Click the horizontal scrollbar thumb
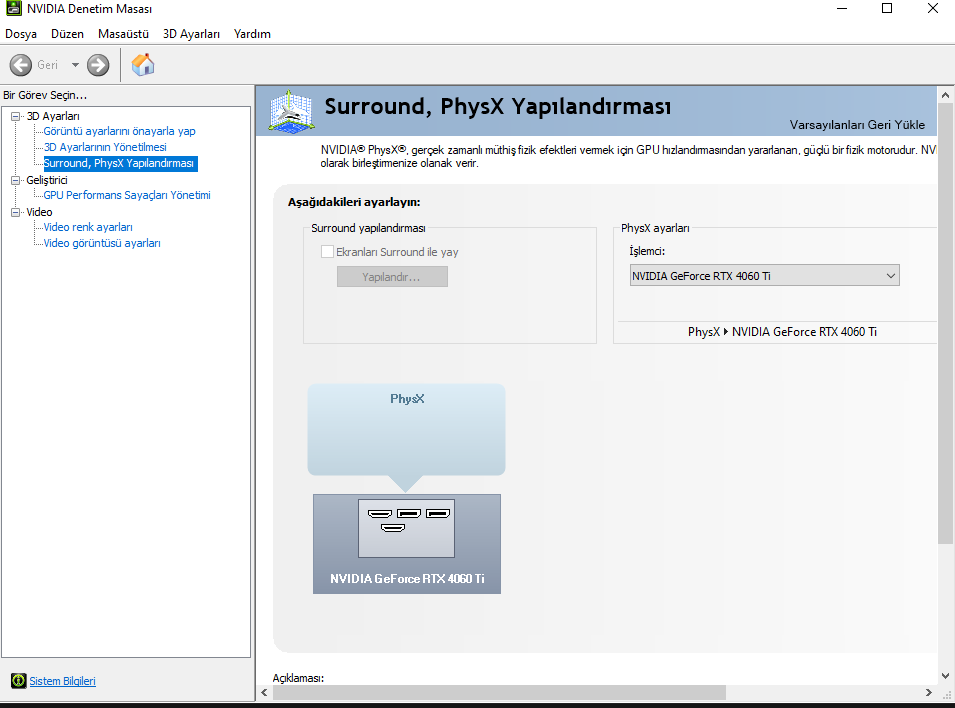This screenshot has height=708, width=955. tap(499, 692)
